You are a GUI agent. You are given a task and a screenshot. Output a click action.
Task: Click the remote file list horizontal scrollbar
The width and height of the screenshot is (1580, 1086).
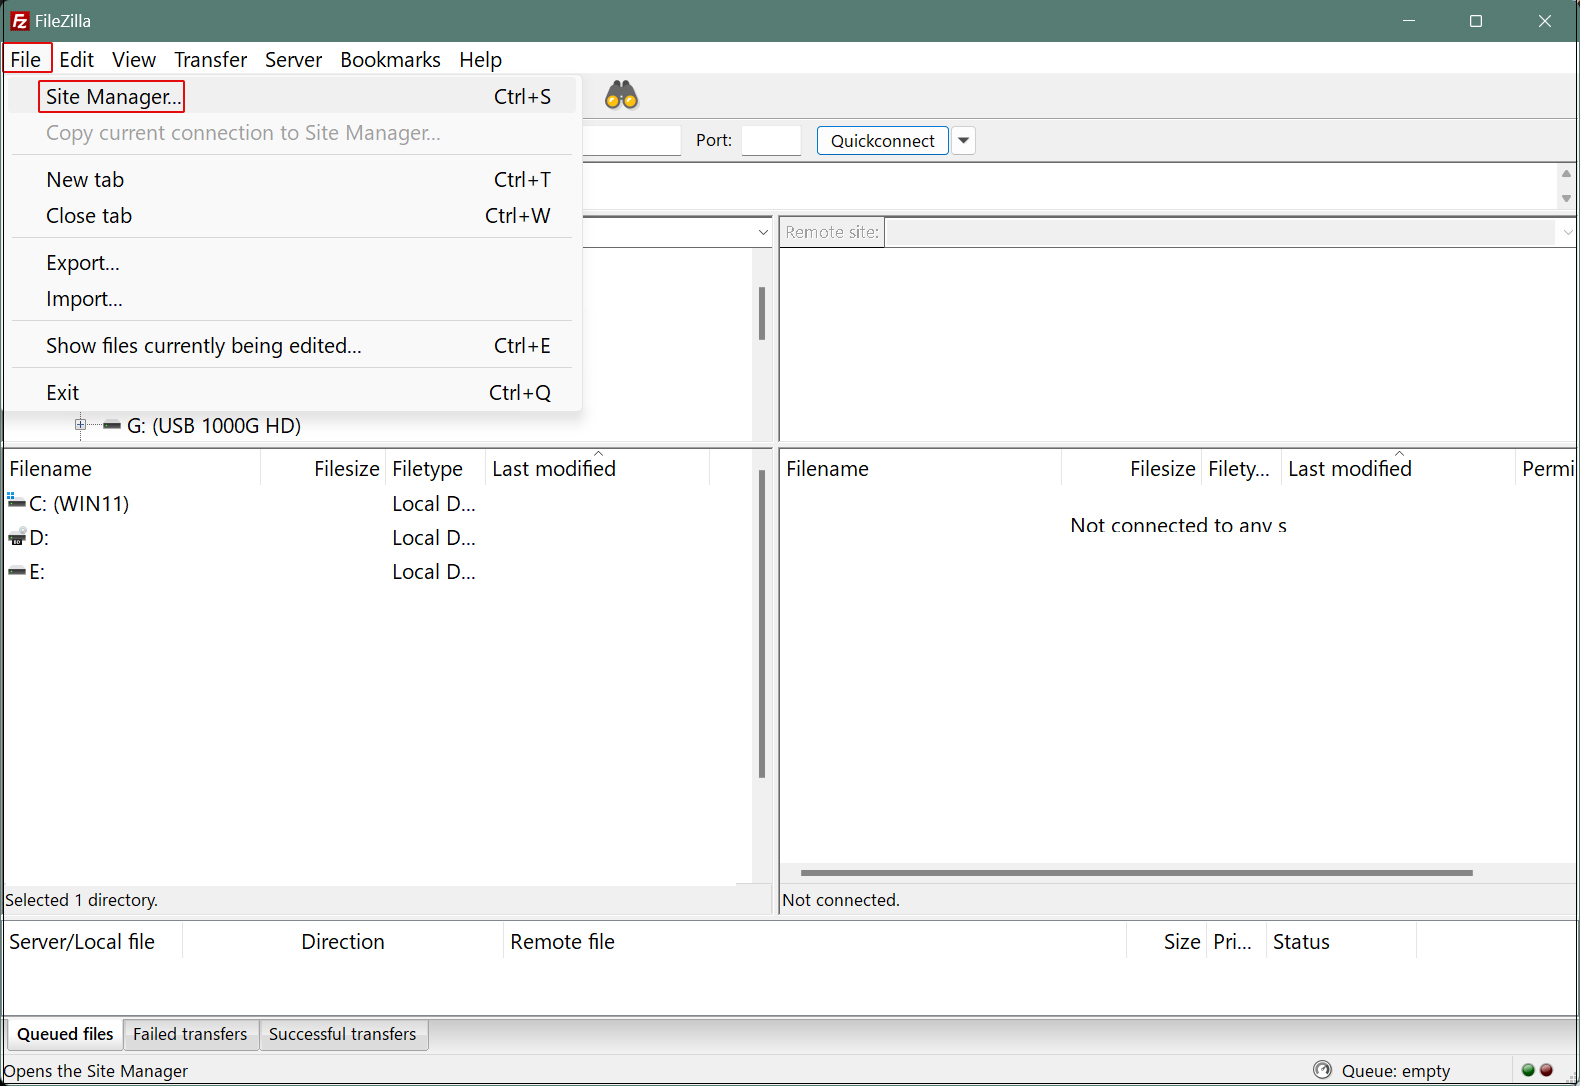[x=1136, y=873]
